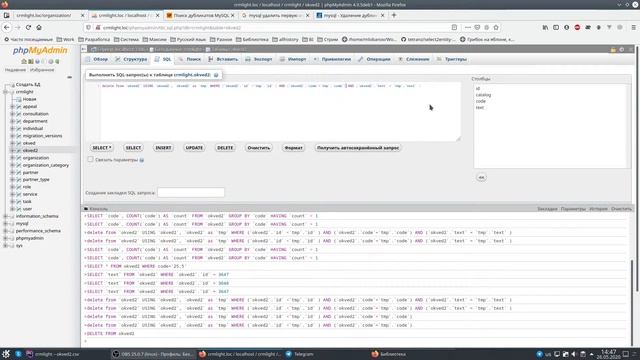Viewport: 640px width, 360px height.
Task: Open the Операции tab
Action: [x=374, y=59]
